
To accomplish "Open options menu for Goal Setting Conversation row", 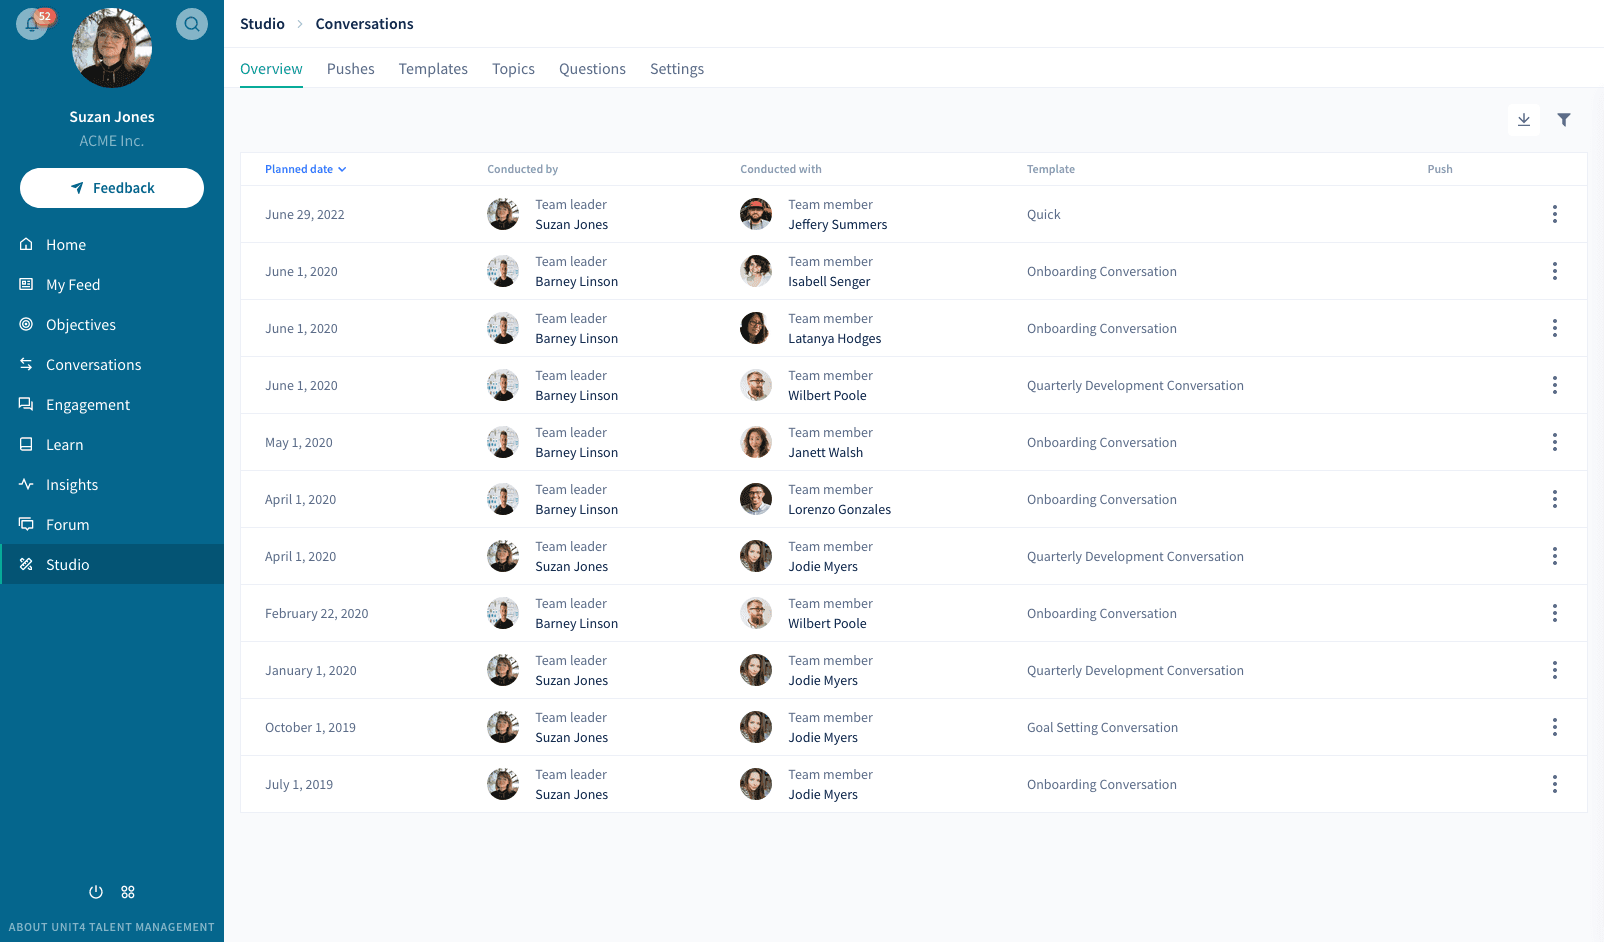I will [1555, 727].
